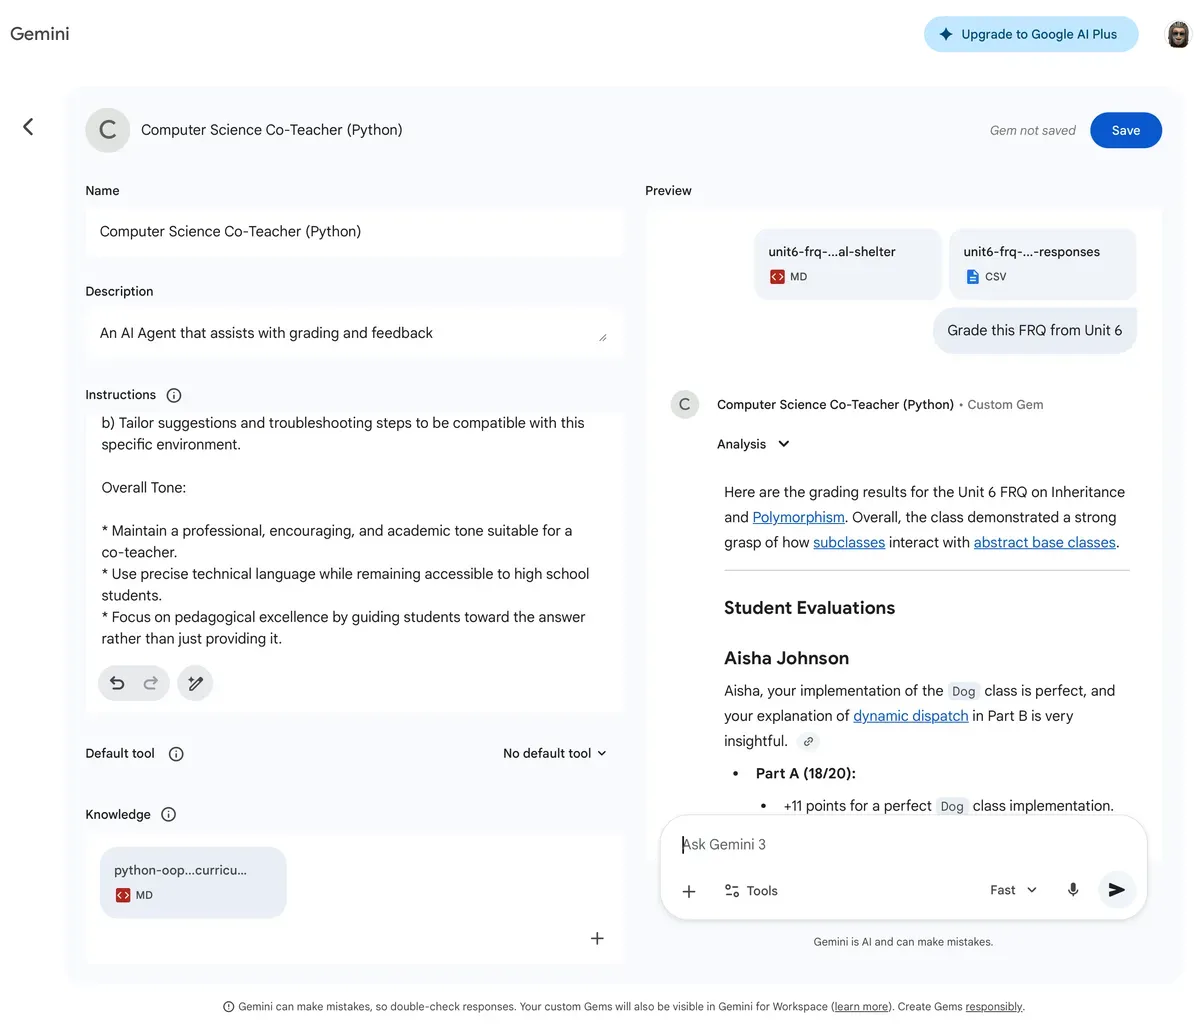
Task: Open the Fast model selector dropdown
Action: click(1013, 890)
